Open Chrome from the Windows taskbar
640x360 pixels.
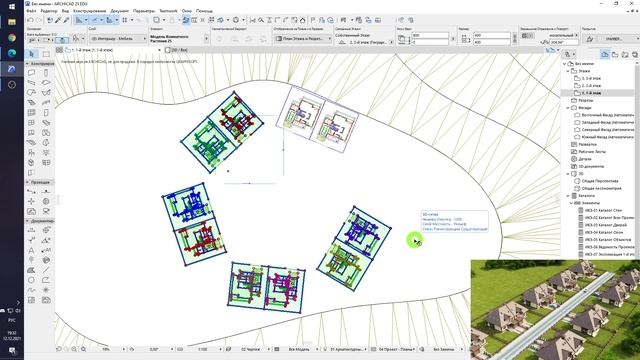point(12,38)
